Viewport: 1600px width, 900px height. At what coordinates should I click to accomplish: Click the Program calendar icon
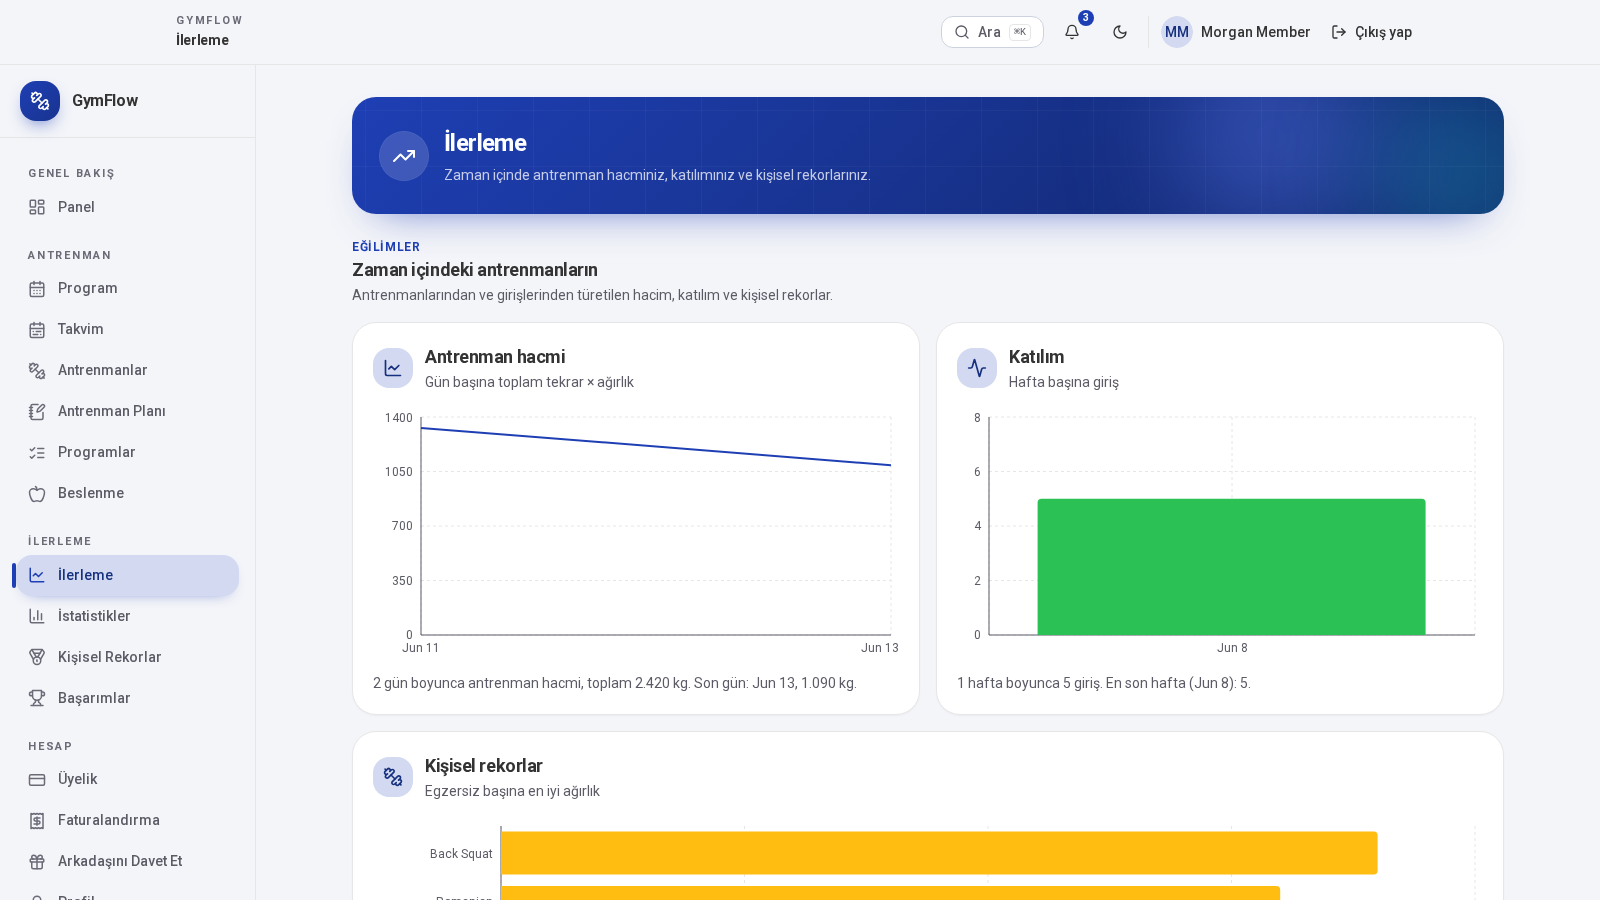click(x=37, y=289)
